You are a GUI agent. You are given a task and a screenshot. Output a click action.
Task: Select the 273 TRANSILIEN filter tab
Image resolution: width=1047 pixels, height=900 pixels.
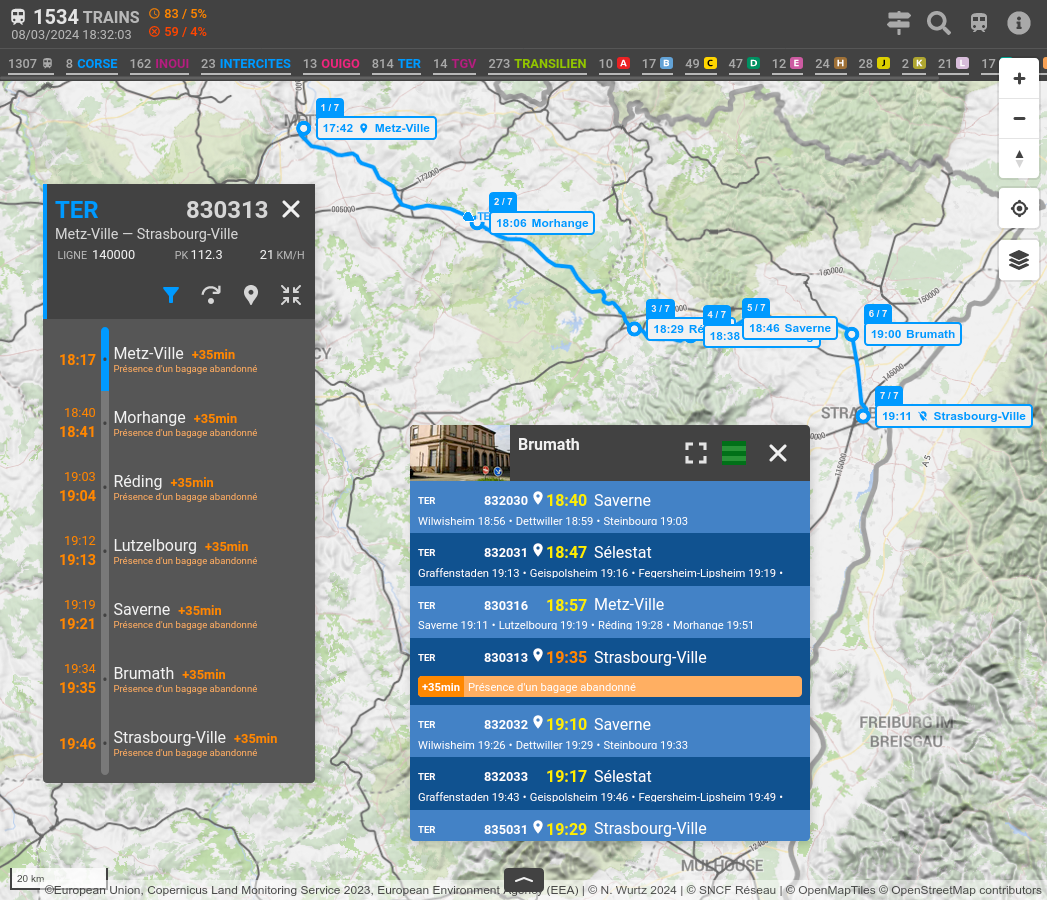point(537,64)
